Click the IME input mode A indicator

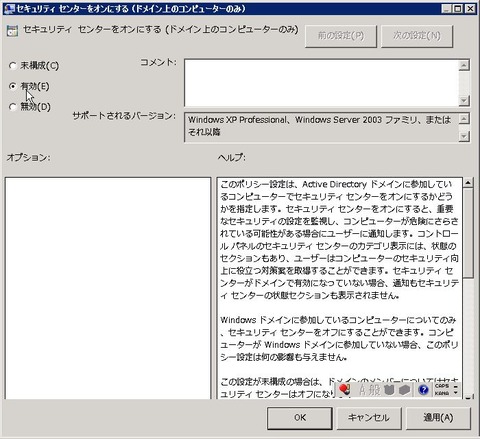point(363,390)
